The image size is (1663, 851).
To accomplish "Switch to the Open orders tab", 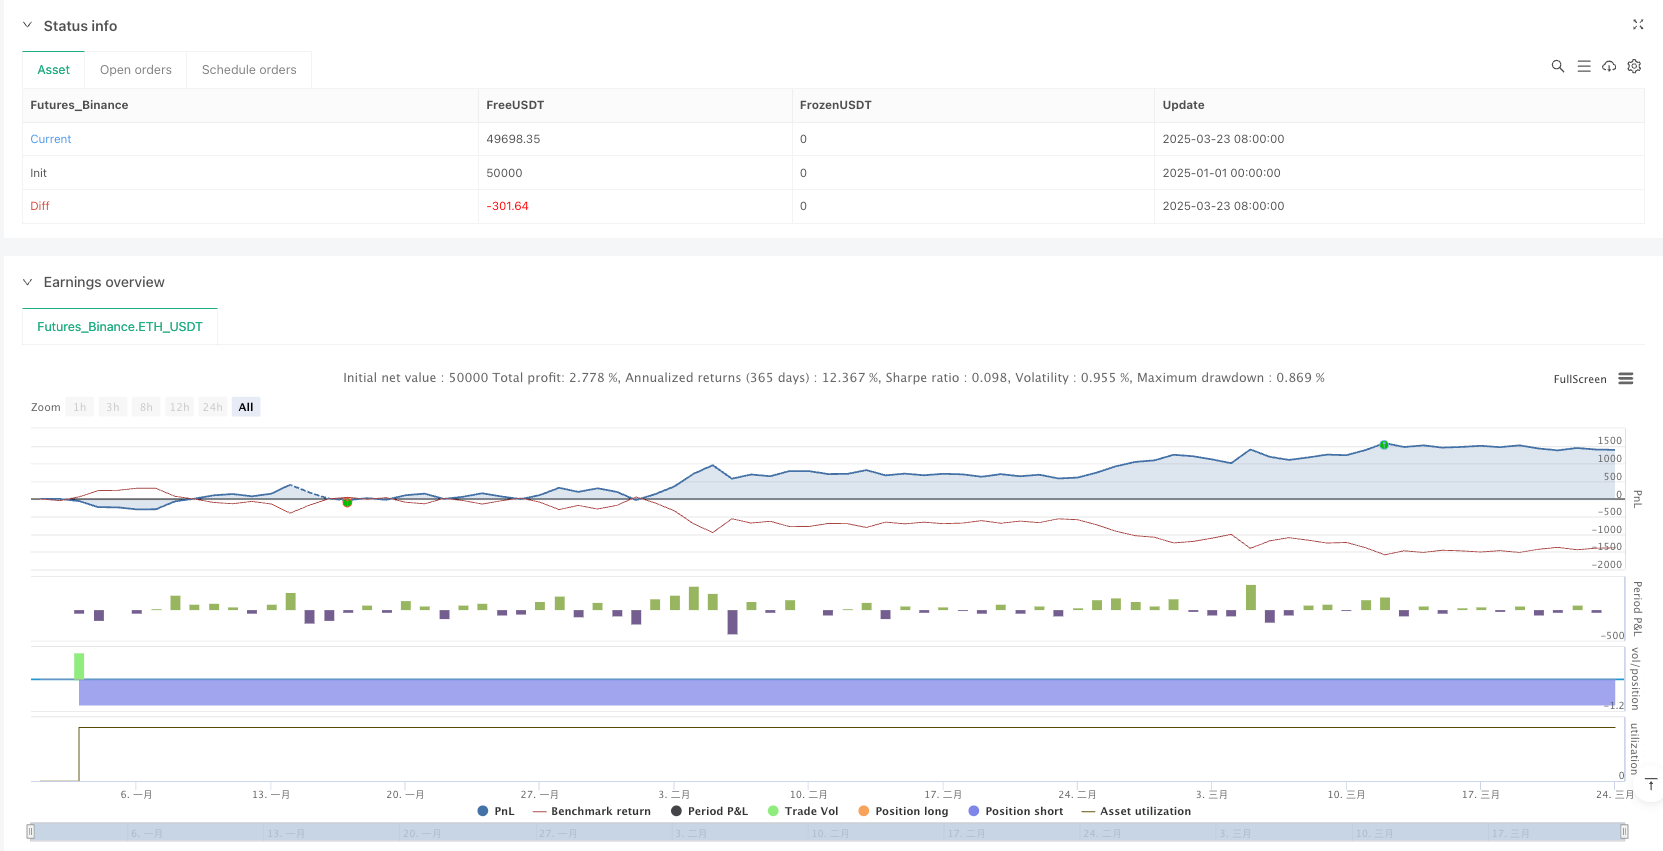I will [136, 70].
